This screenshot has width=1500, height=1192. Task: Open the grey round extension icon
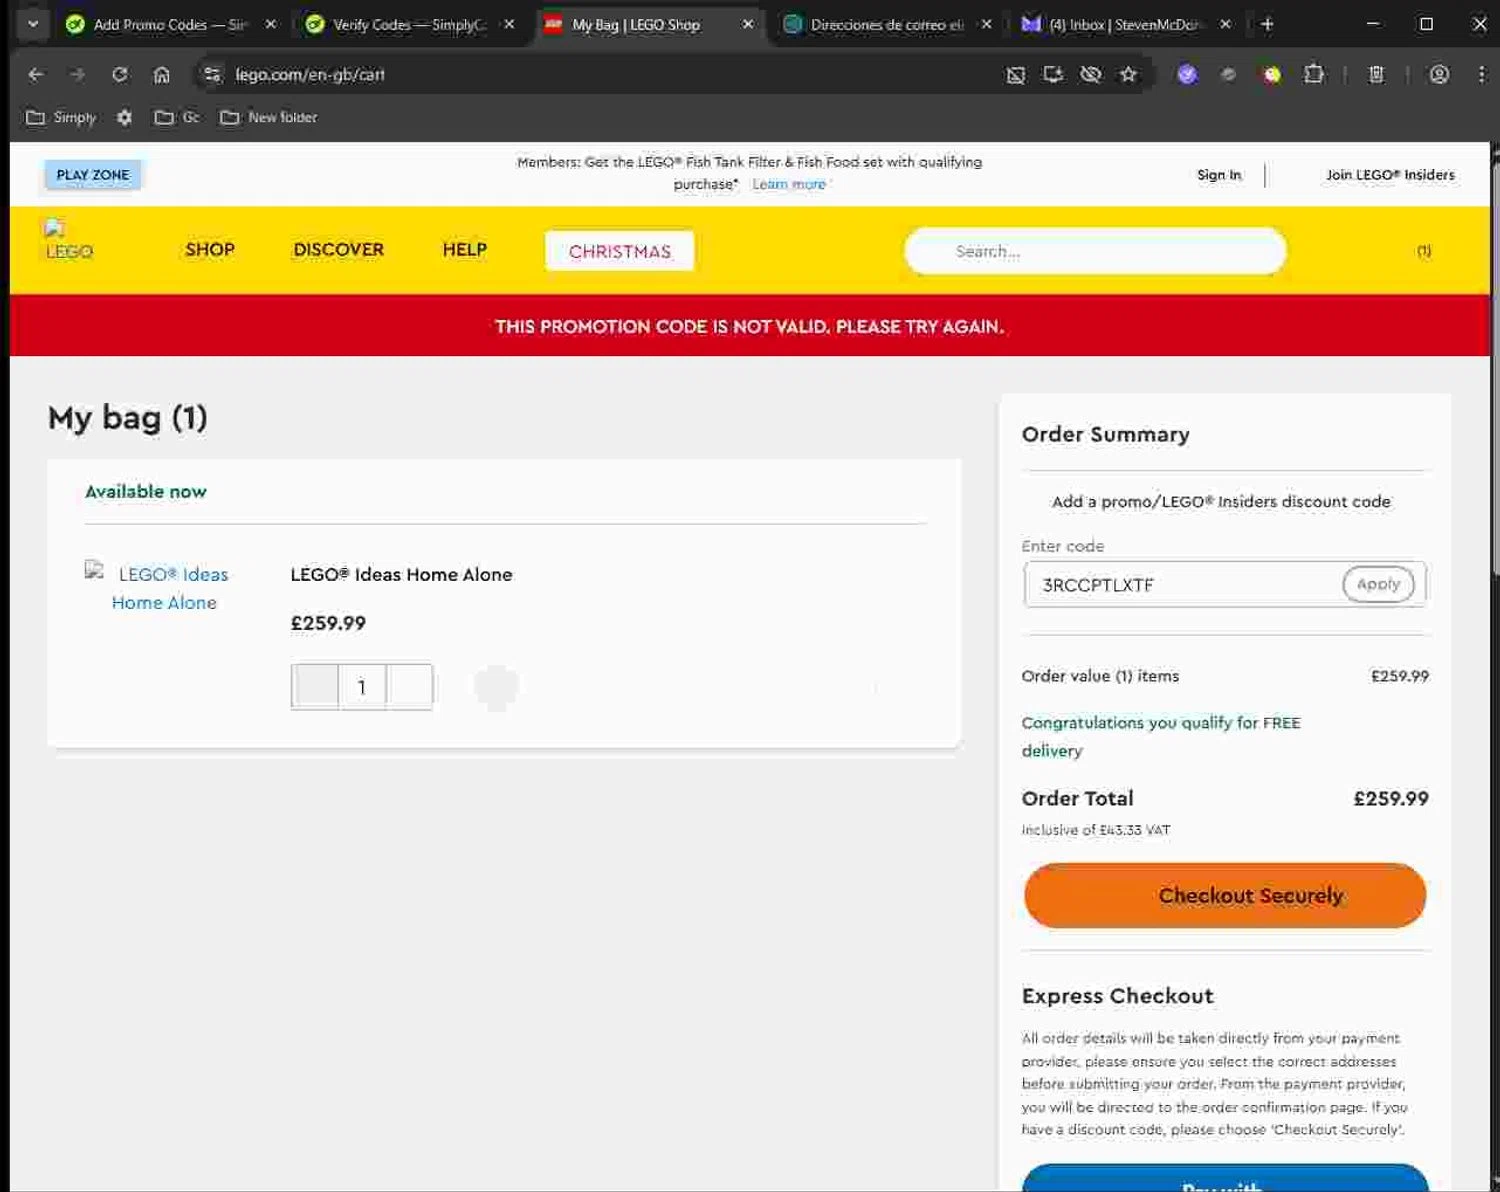pos(1229,74)
